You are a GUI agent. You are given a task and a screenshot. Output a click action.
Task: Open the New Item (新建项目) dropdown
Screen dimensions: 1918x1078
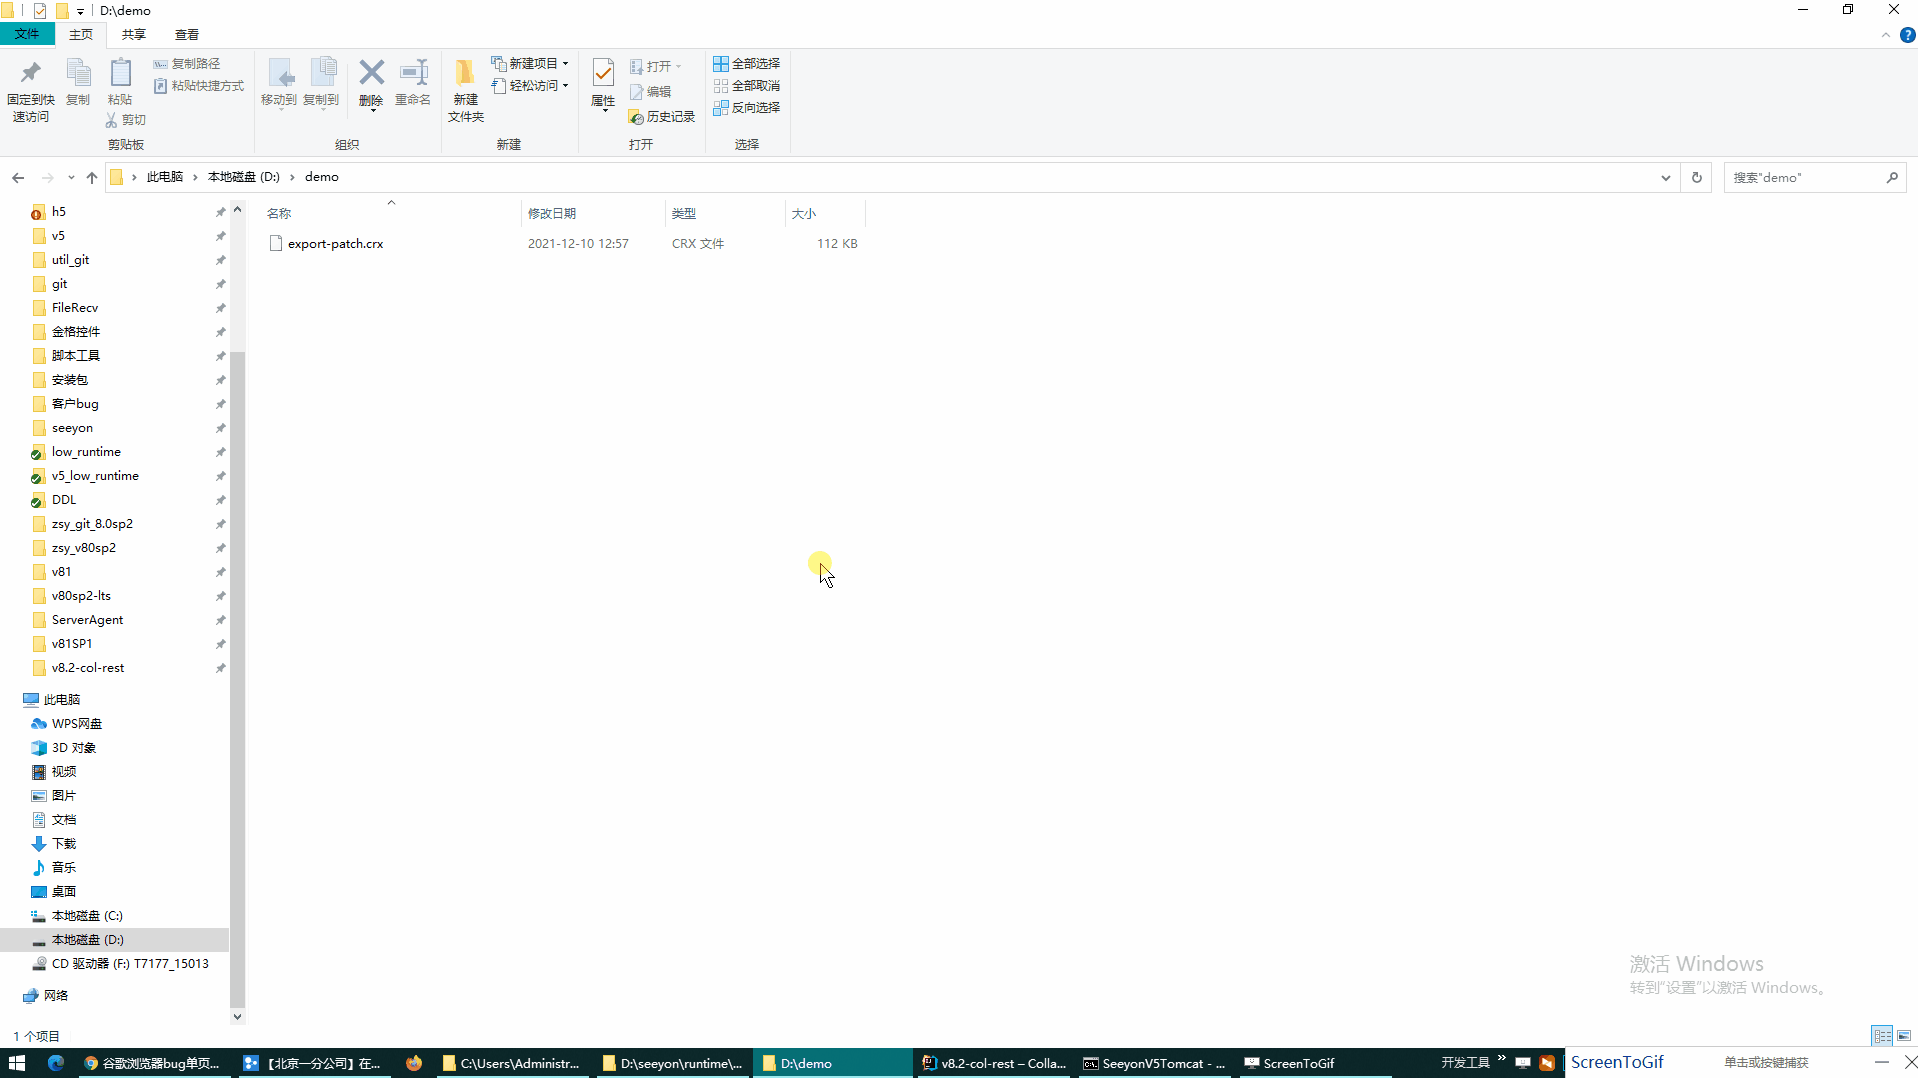(531, 63)
